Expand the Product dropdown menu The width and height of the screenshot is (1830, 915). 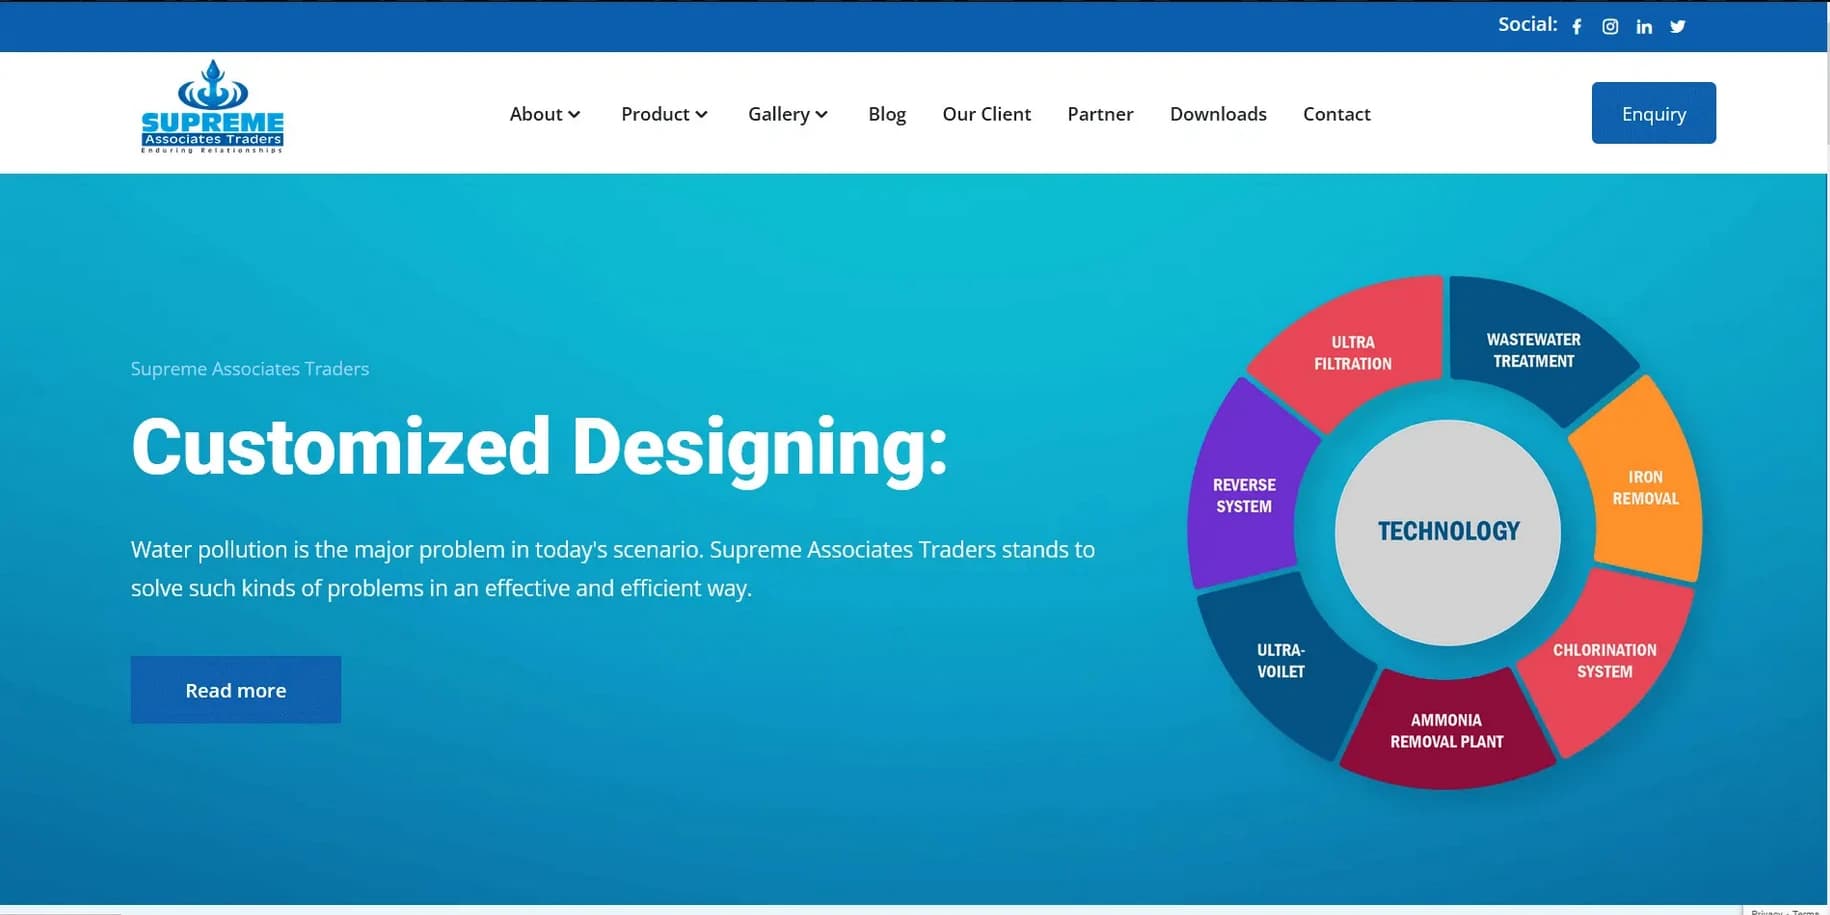664,114
